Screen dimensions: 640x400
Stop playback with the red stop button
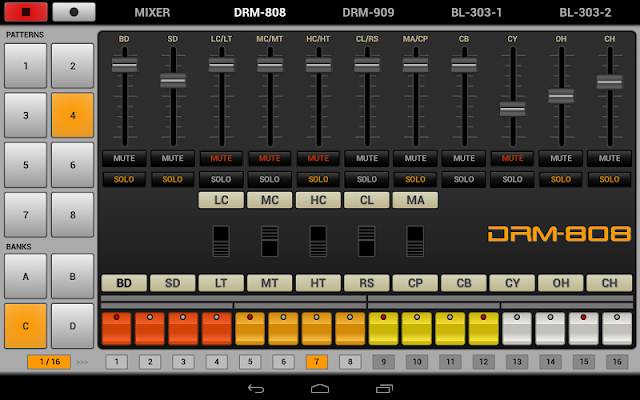[x=26, y=12]
